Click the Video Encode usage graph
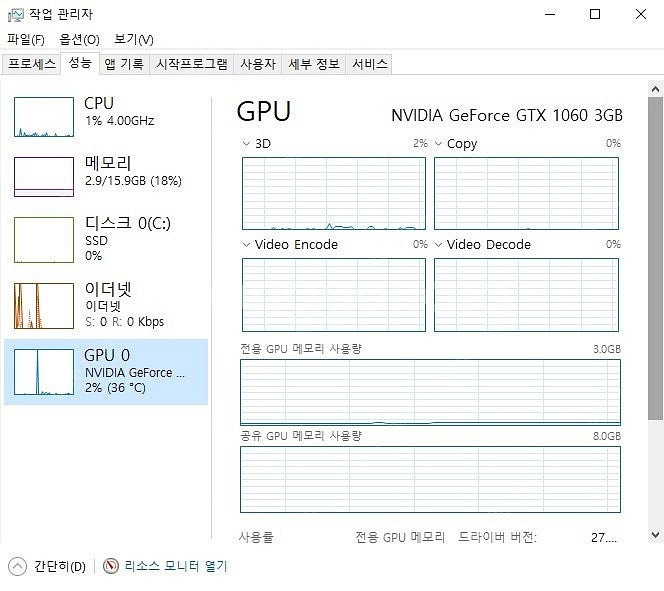Screen dimensions: 664x591 coord(334,295)
